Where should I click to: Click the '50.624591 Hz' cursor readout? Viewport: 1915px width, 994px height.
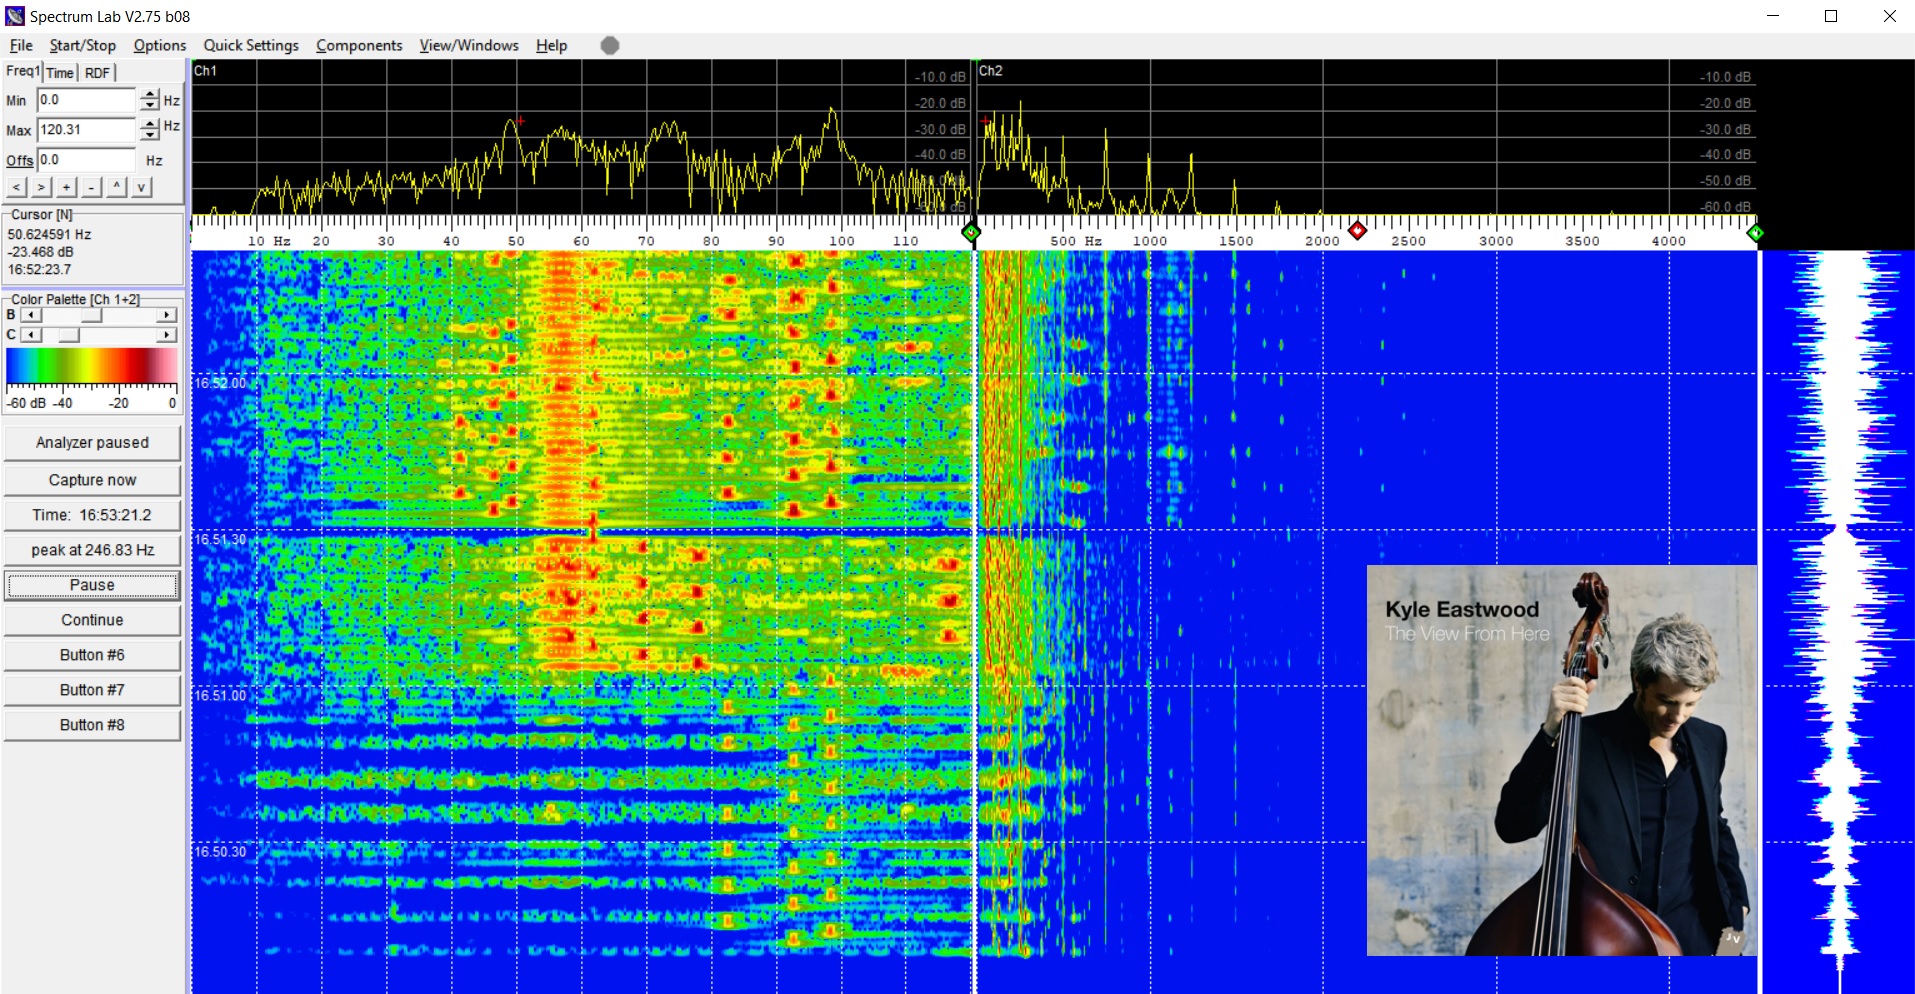[x=49, y=234]
